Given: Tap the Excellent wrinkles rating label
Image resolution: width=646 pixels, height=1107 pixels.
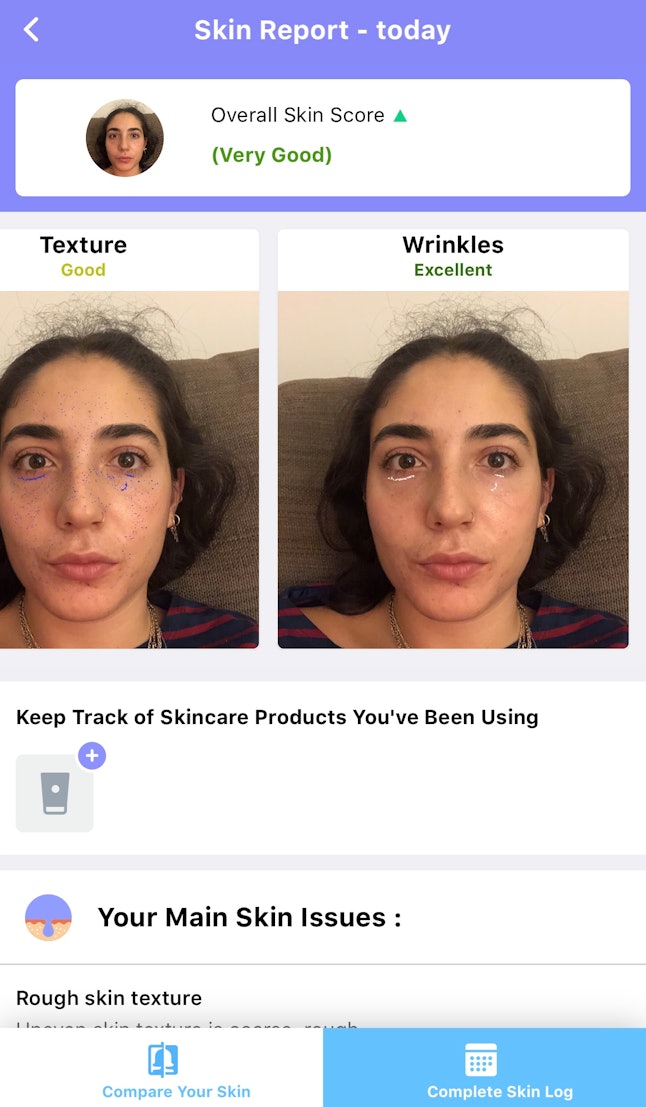Looking at the screenshot, I should (x=453, y=270).
